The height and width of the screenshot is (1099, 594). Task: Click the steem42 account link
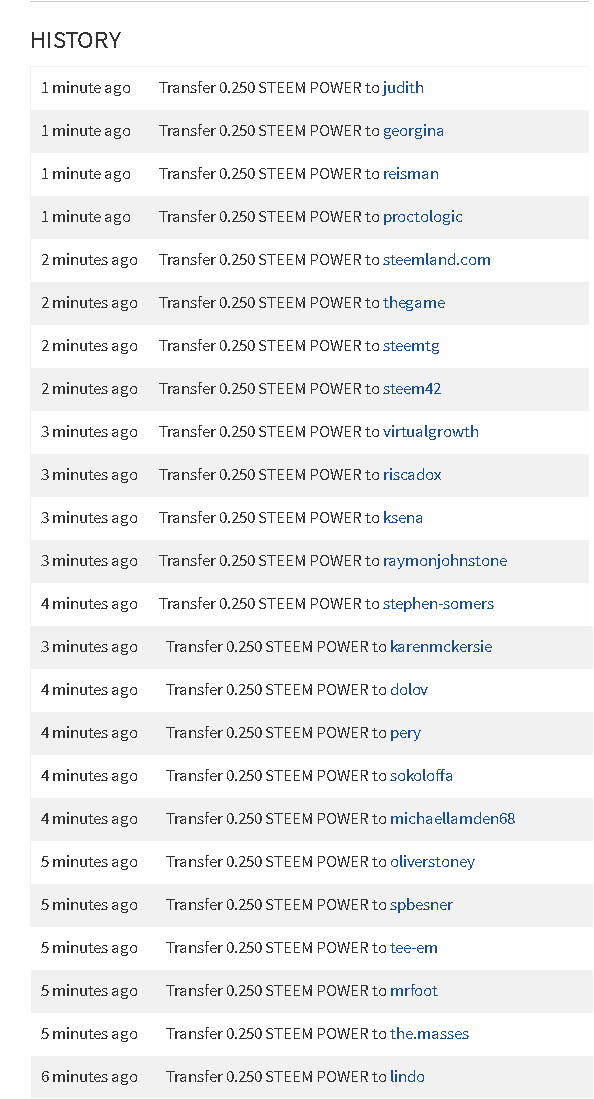(412, 389)
